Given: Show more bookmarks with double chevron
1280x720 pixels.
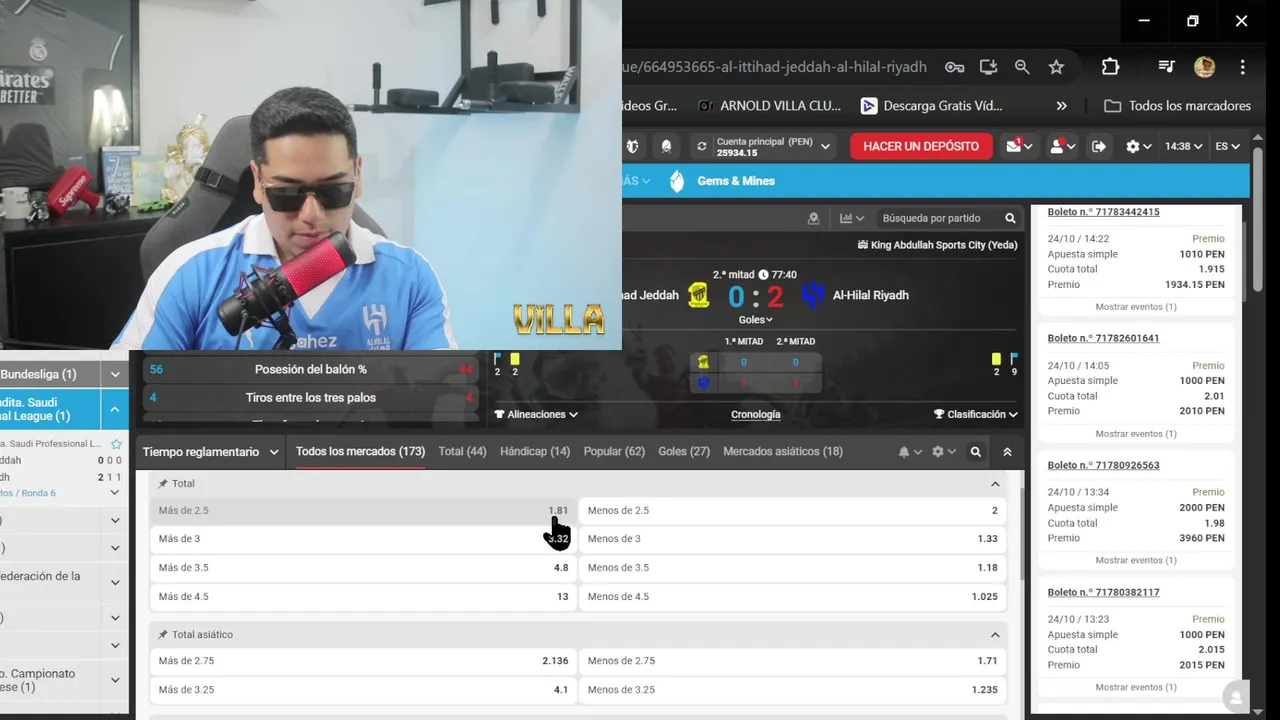Looking at the screenshot, I should click(x=1061, y=106).
